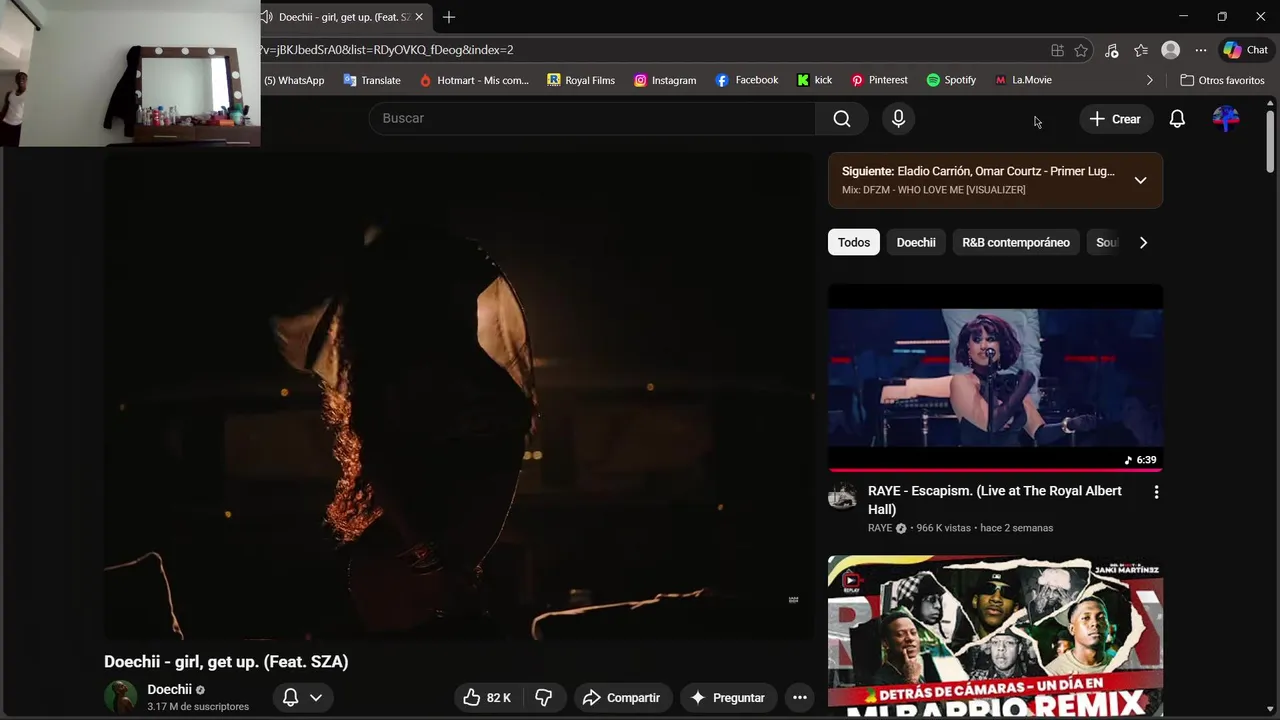Open Spotify bookmark
The width and height of the screenshot is (1280, 720).
950,80
